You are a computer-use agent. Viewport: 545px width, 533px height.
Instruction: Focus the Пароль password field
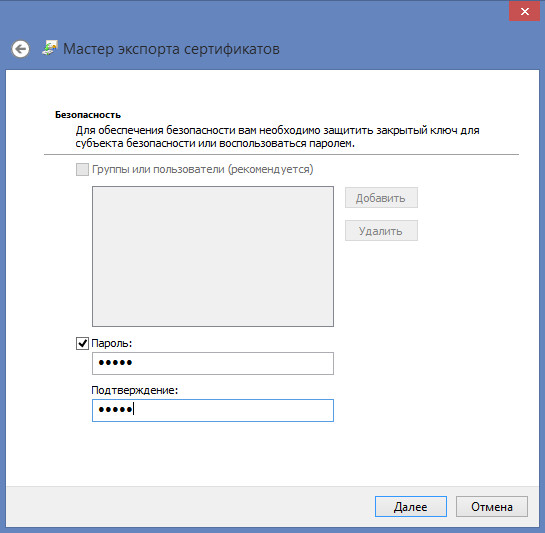click(x=213, y=363)
